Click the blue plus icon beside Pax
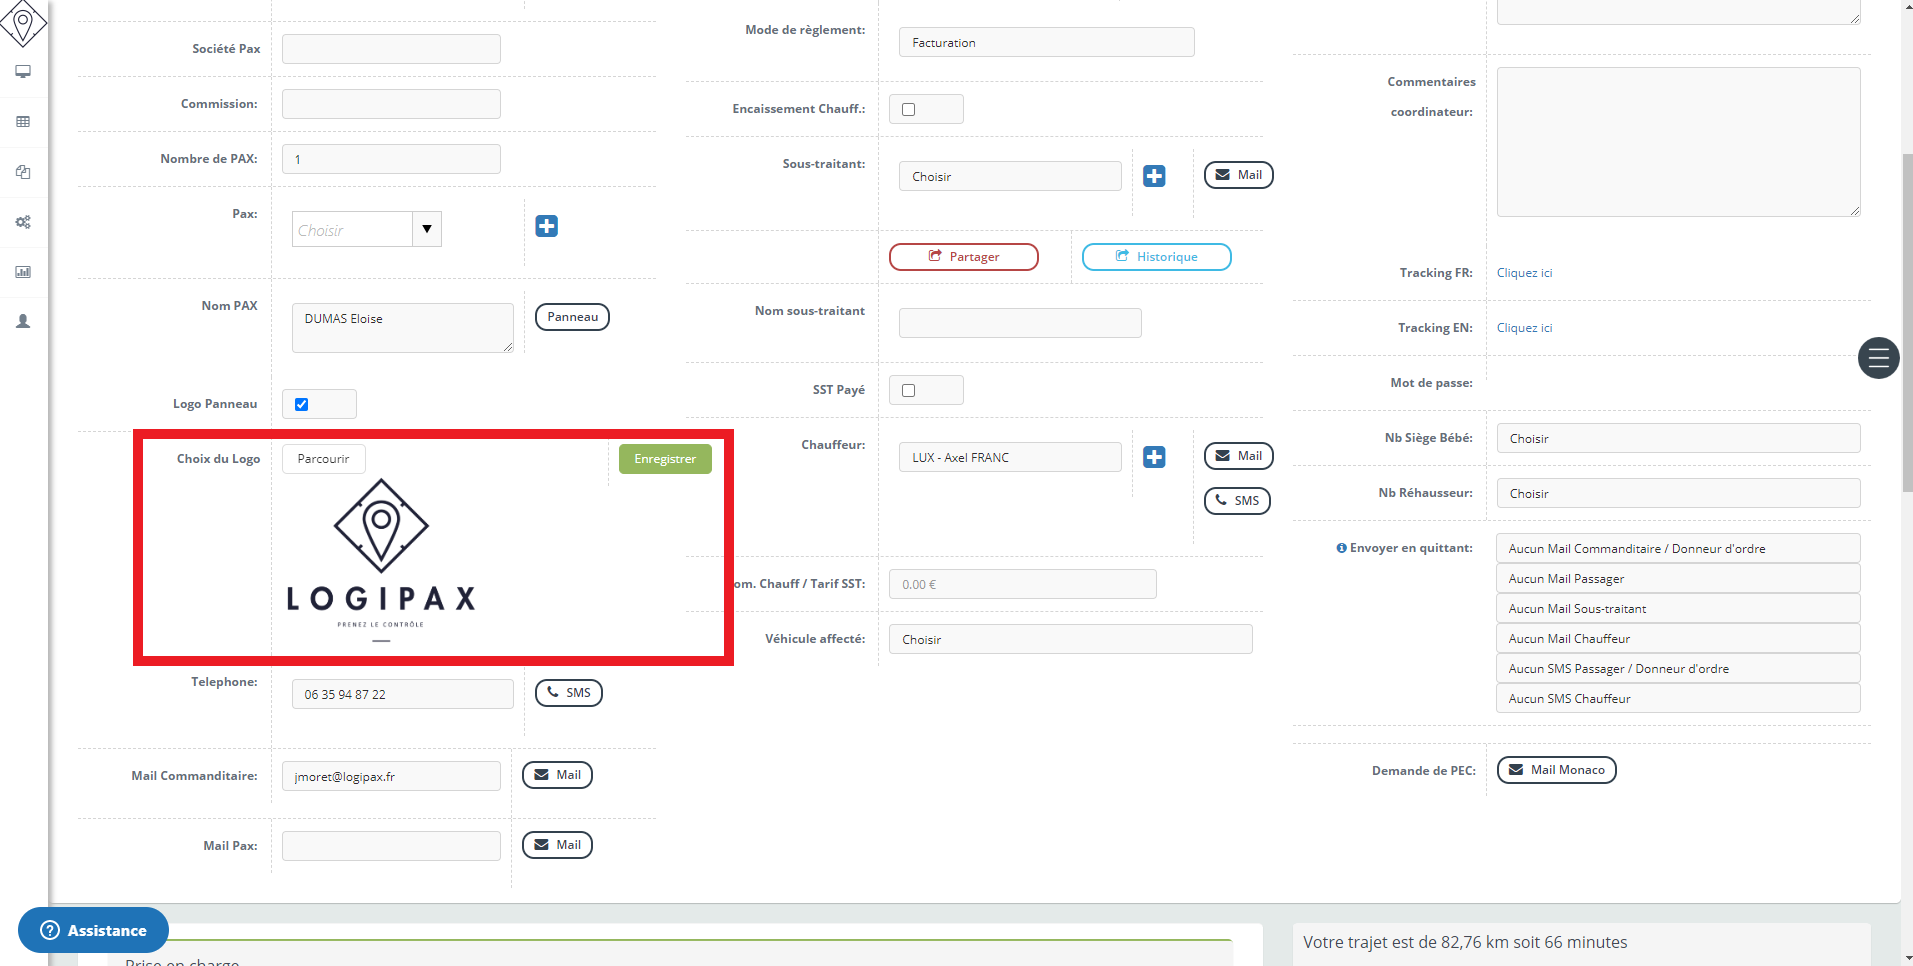1913x966 pixels. (x=546, y=226)
